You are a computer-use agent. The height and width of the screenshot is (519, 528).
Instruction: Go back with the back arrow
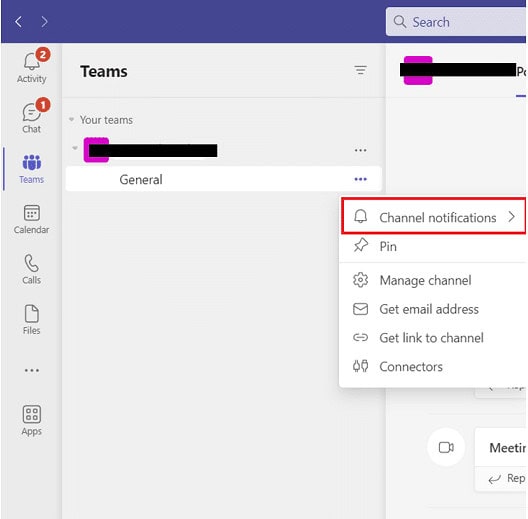coord(19,22)
